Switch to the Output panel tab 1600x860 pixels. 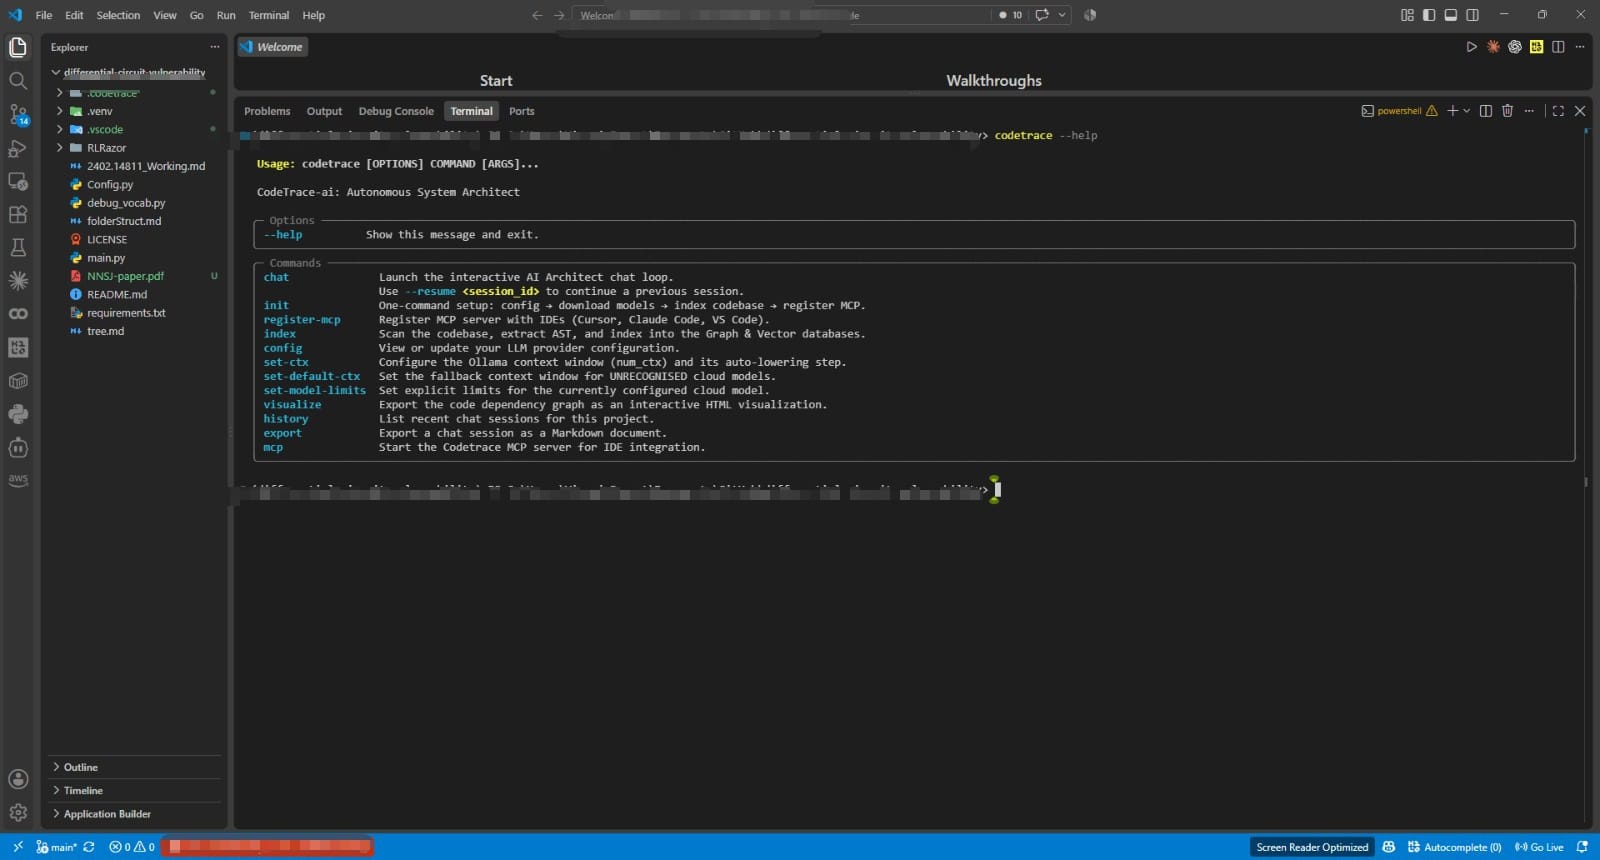pyautogui.click(x=324, y=111)
